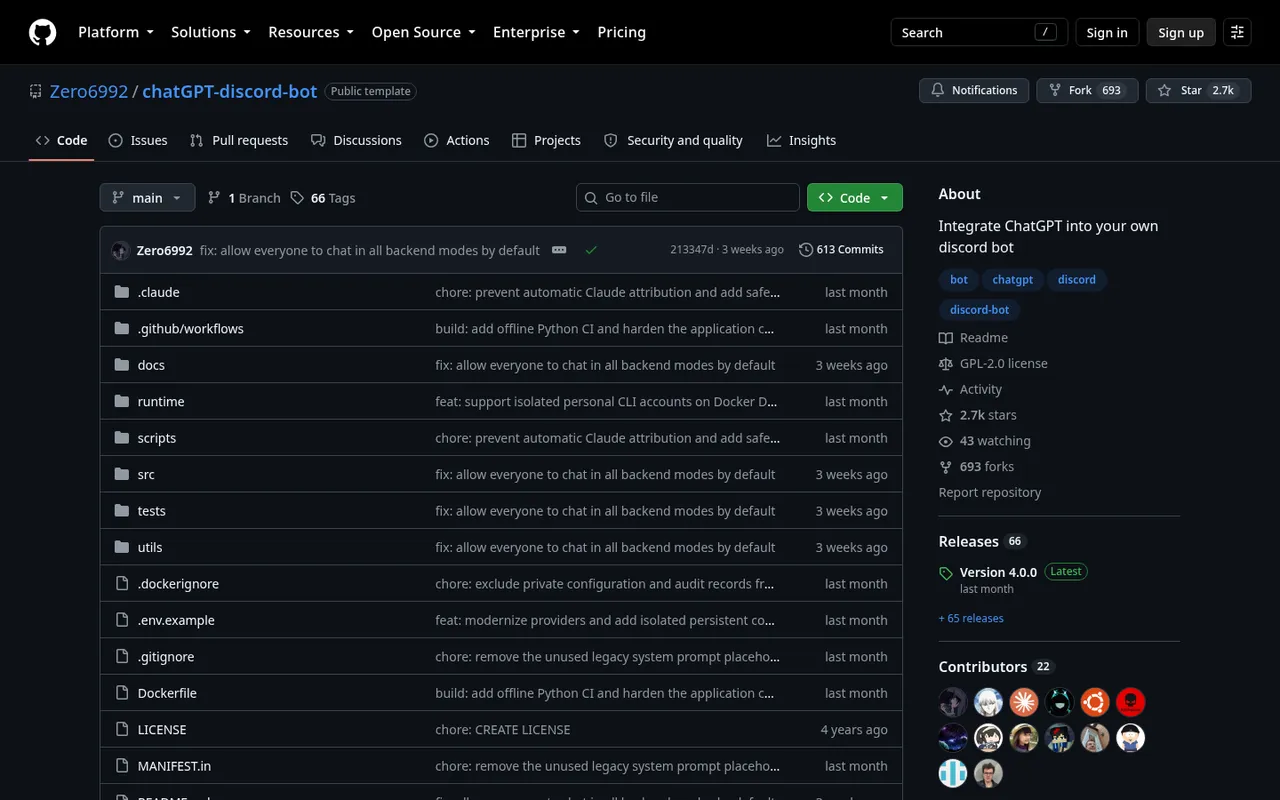The image size is (1280, 800).
Task: Click the chatgpt topic tag
Action: (1013, 279)
